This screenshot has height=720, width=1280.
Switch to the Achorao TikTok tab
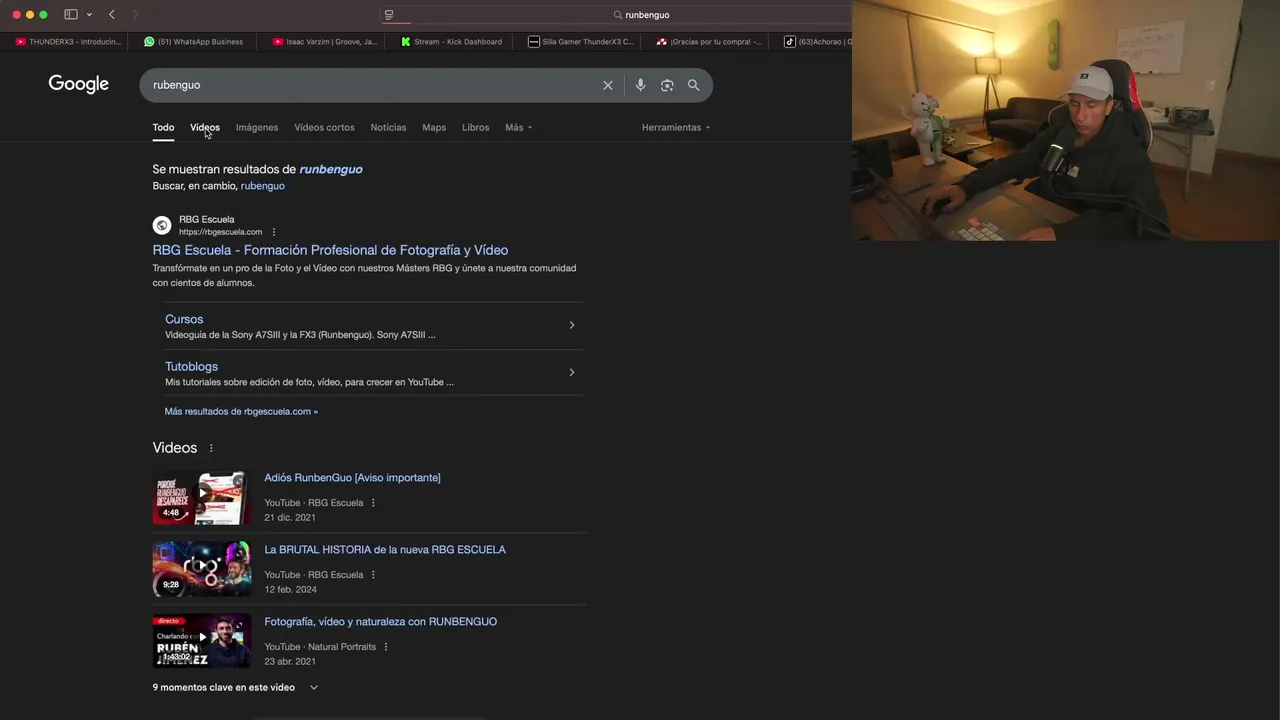[816, 42]
